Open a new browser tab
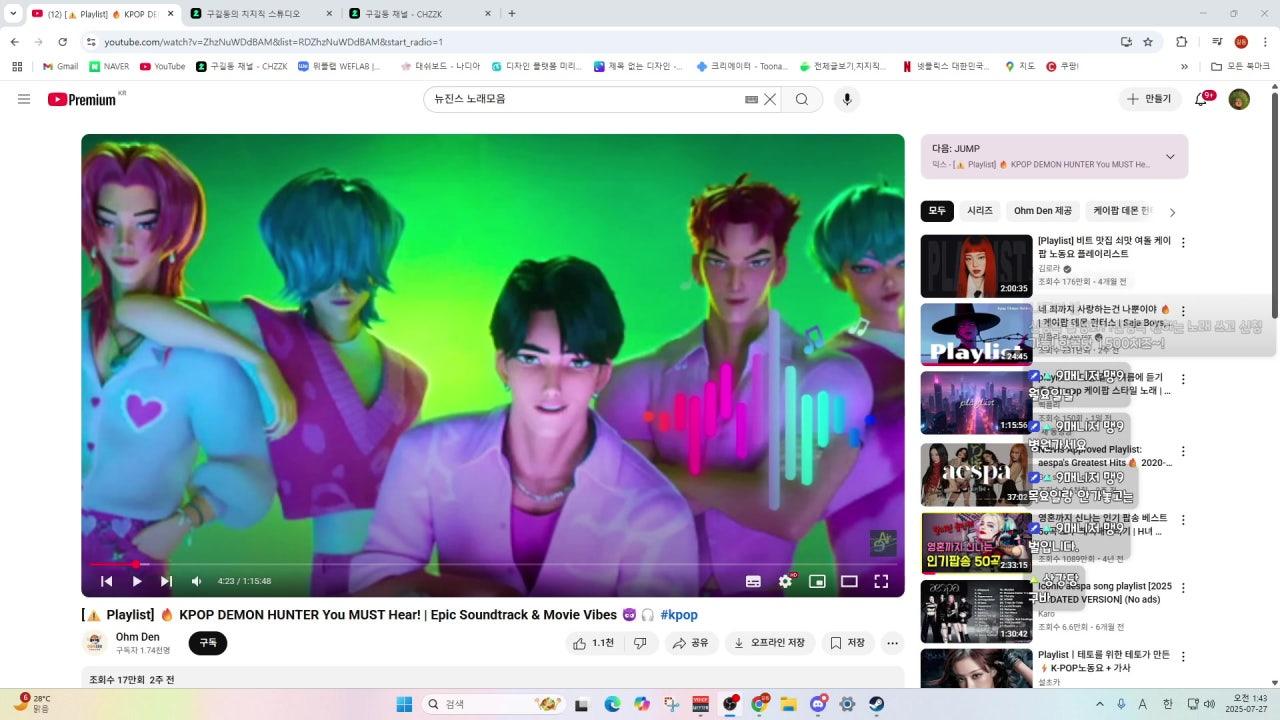The image size is (1280, 720). (x=512, y=14)
